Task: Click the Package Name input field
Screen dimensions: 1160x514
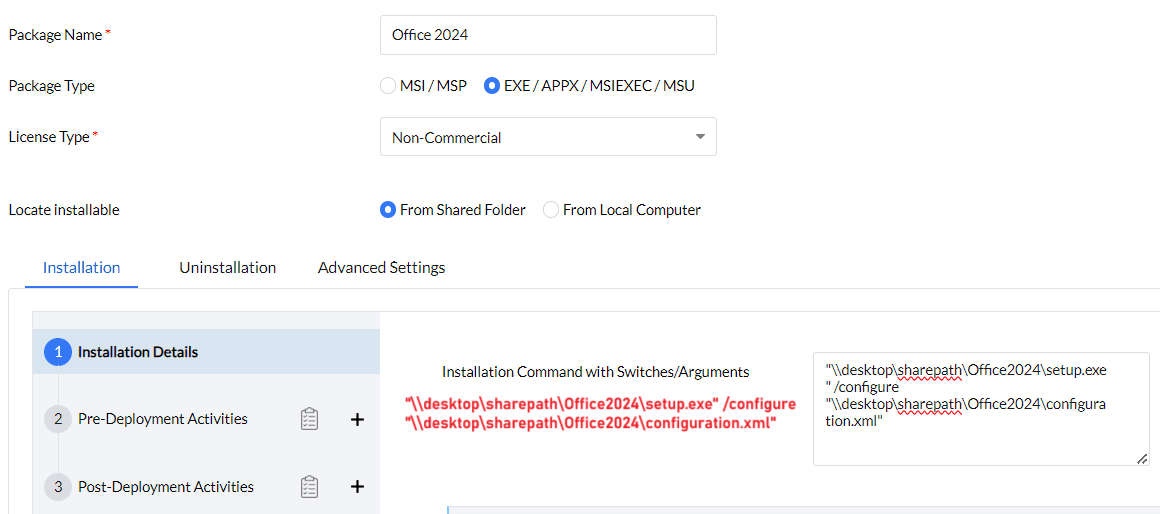Action: [548, 35]
